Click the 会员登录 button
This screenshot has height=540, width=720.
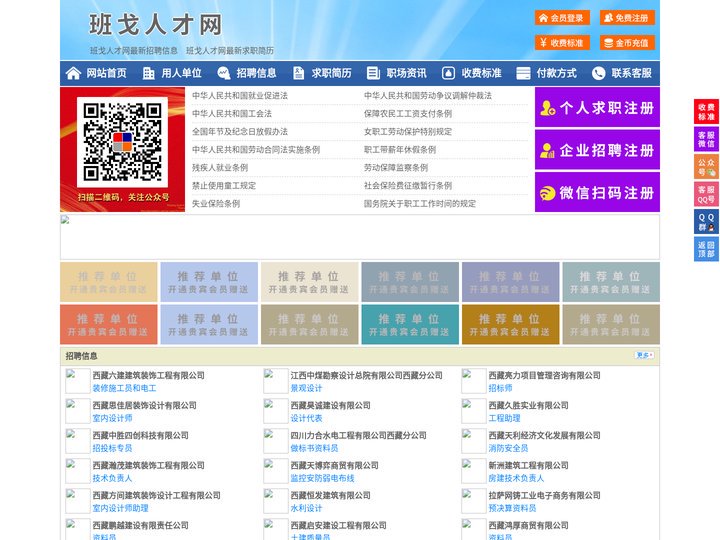tap(562, 18)
